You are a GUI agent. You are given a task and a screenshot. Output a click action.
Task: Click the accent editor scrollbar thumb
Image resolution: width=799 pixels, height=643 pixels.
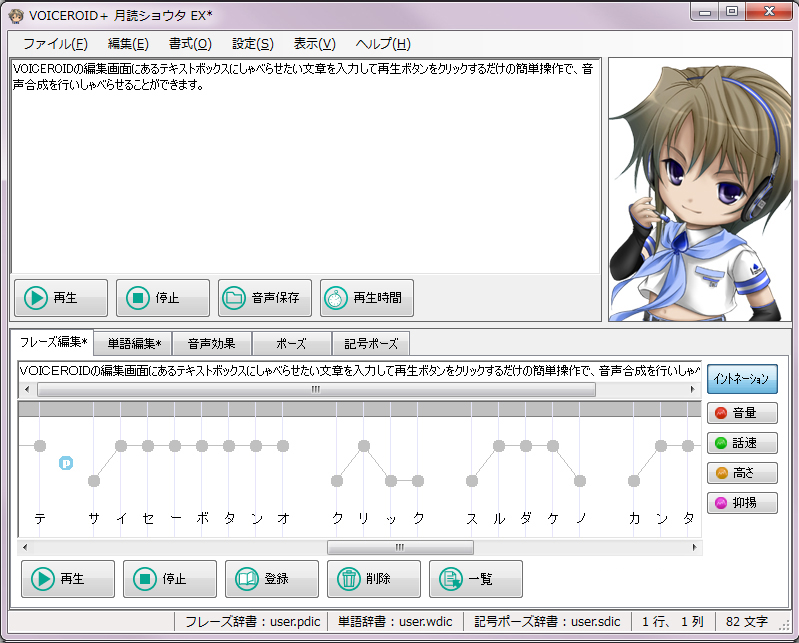point(400,548)
